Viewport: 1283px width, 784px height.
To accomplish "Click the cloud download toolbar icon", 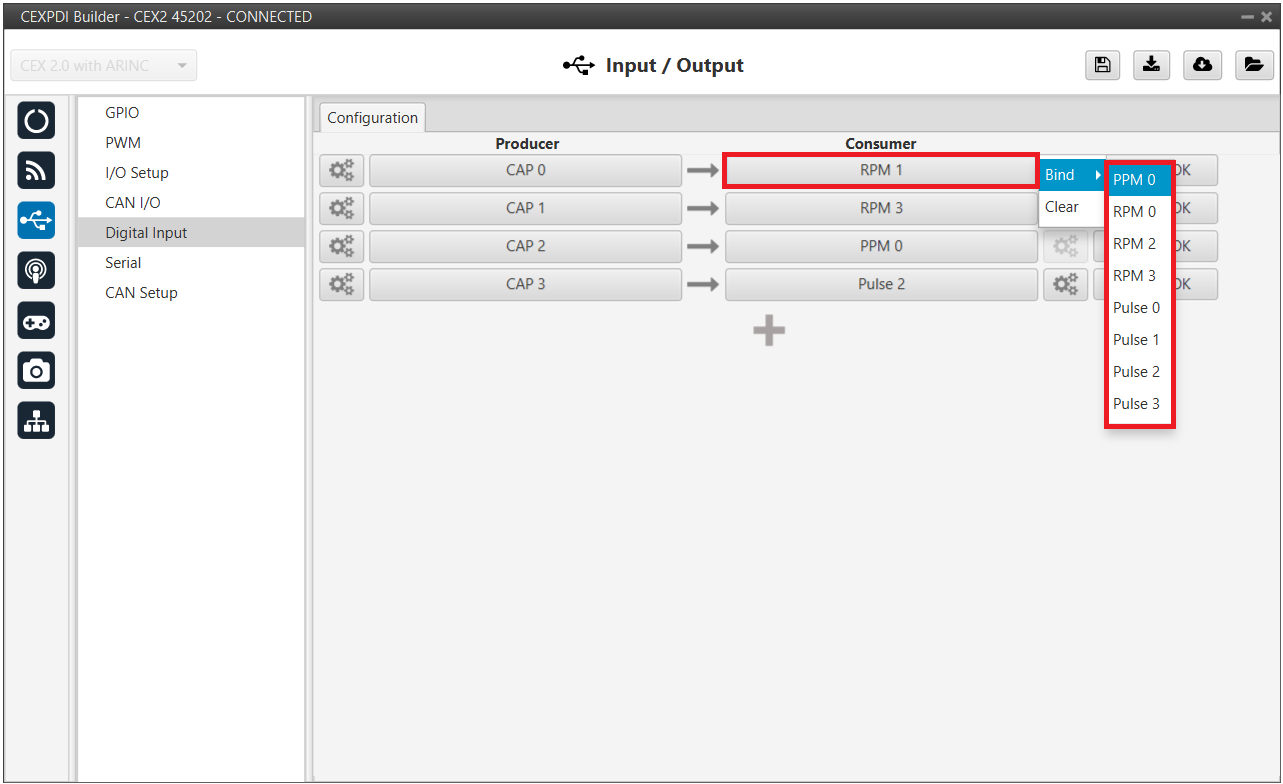I will 1202,65.
